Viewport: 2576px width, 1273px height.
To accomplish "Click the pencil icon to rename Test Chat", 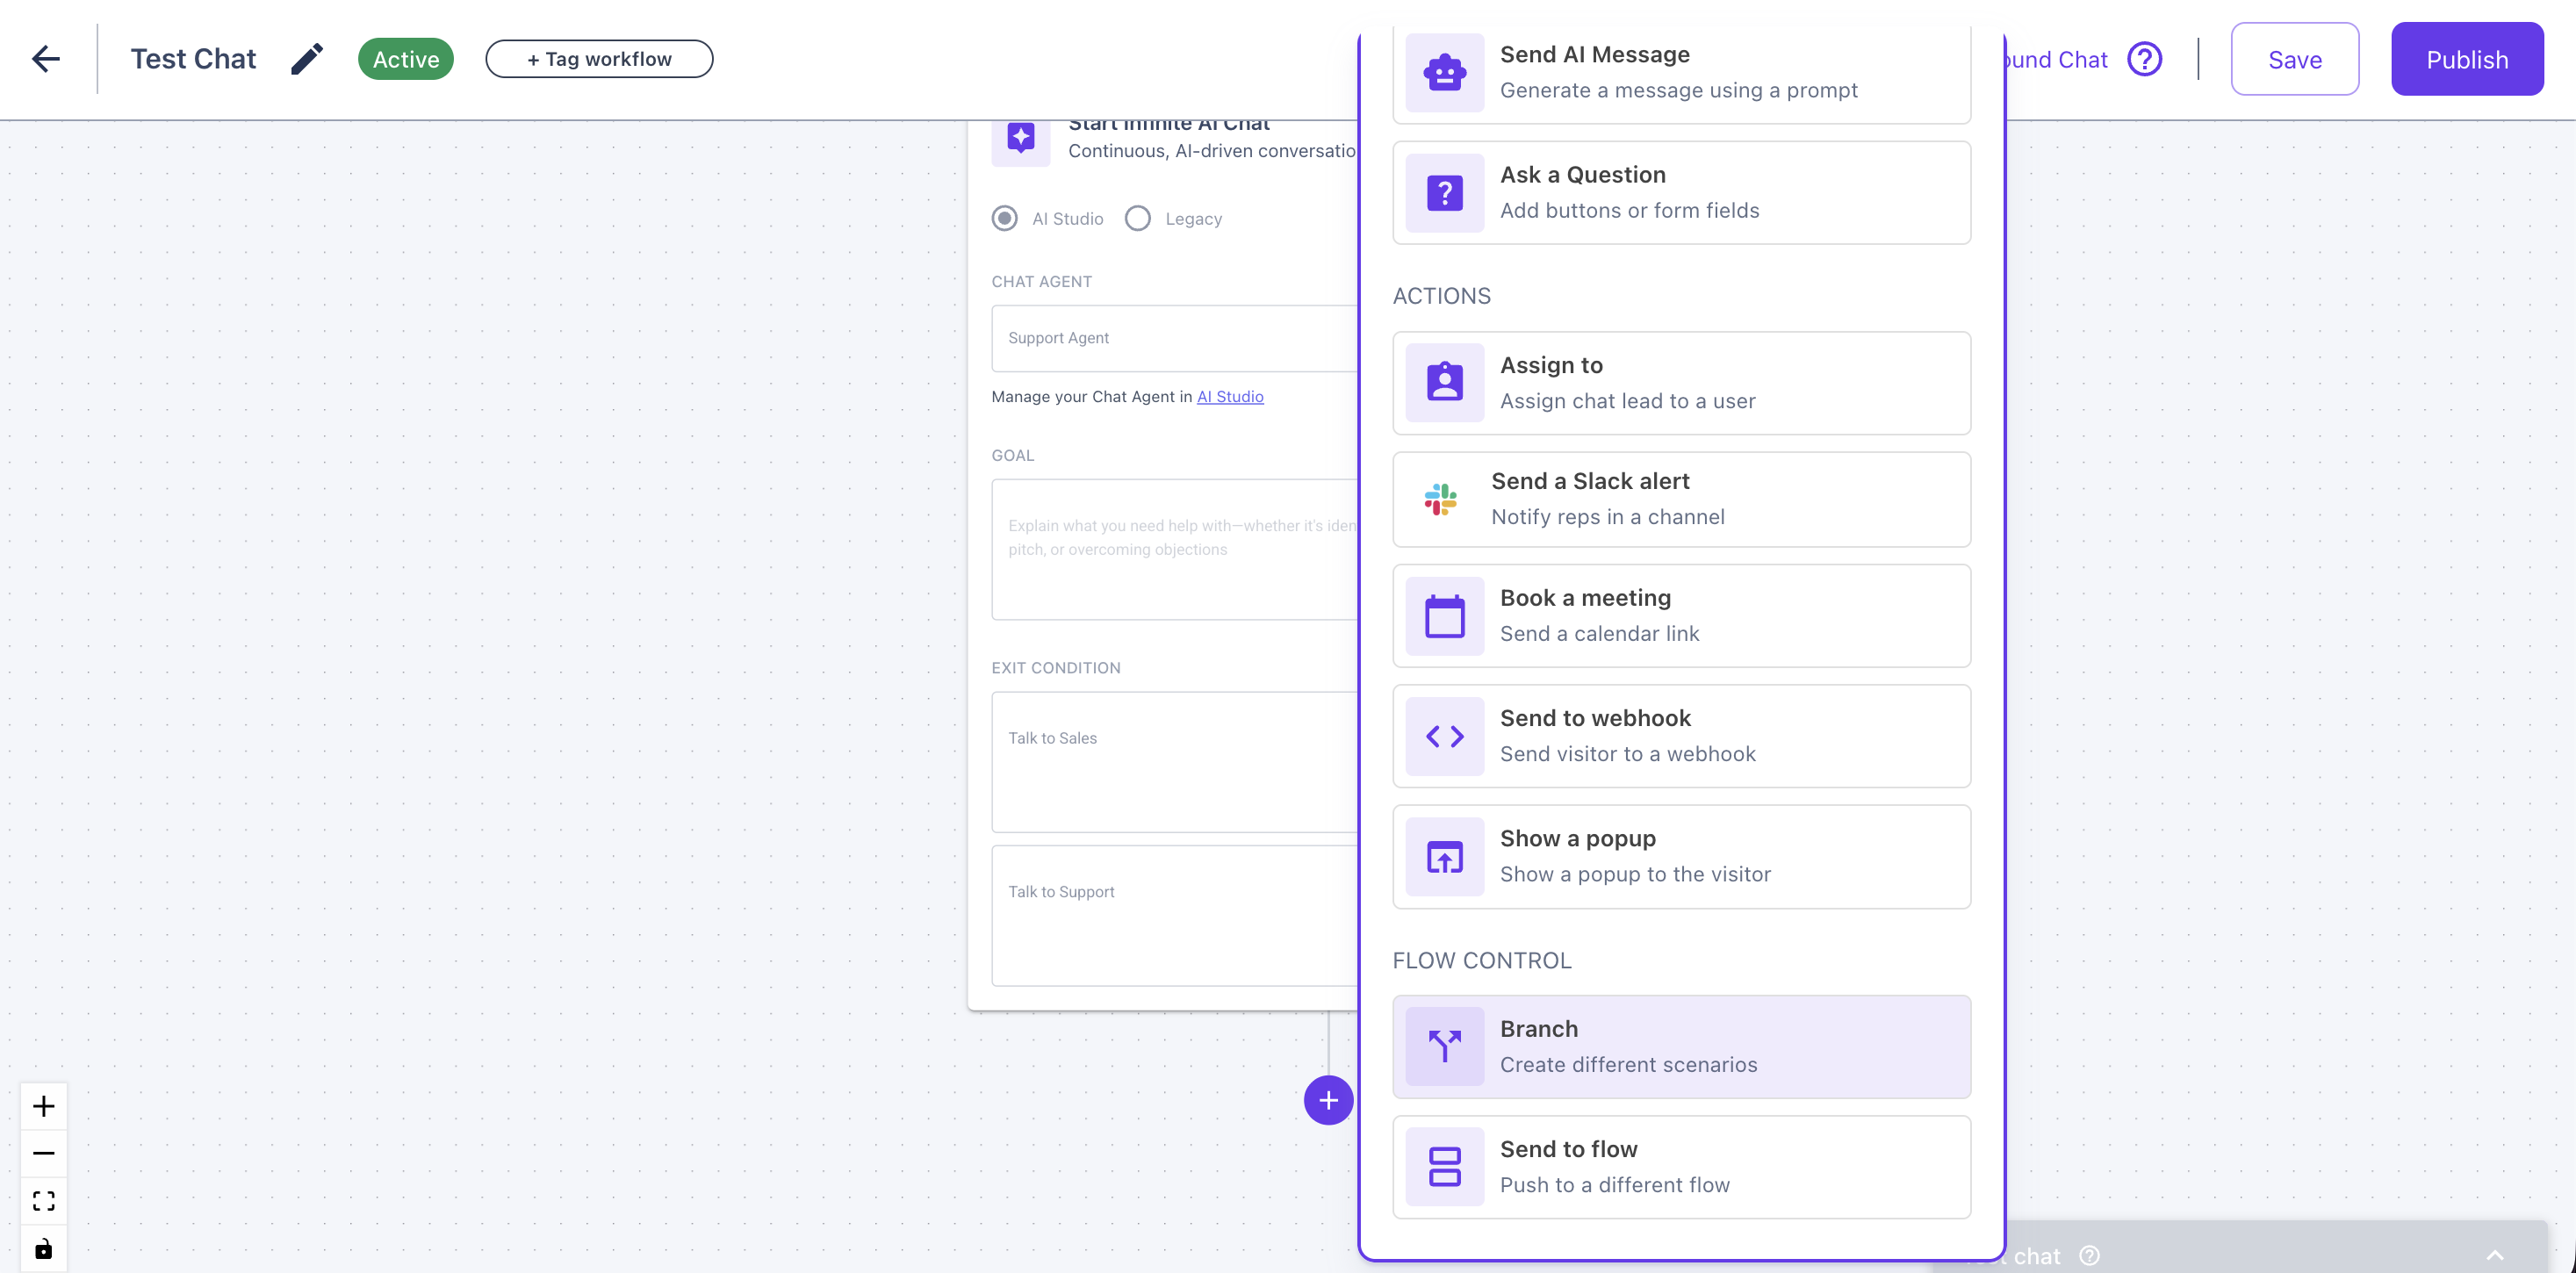I will click(307, 59).
